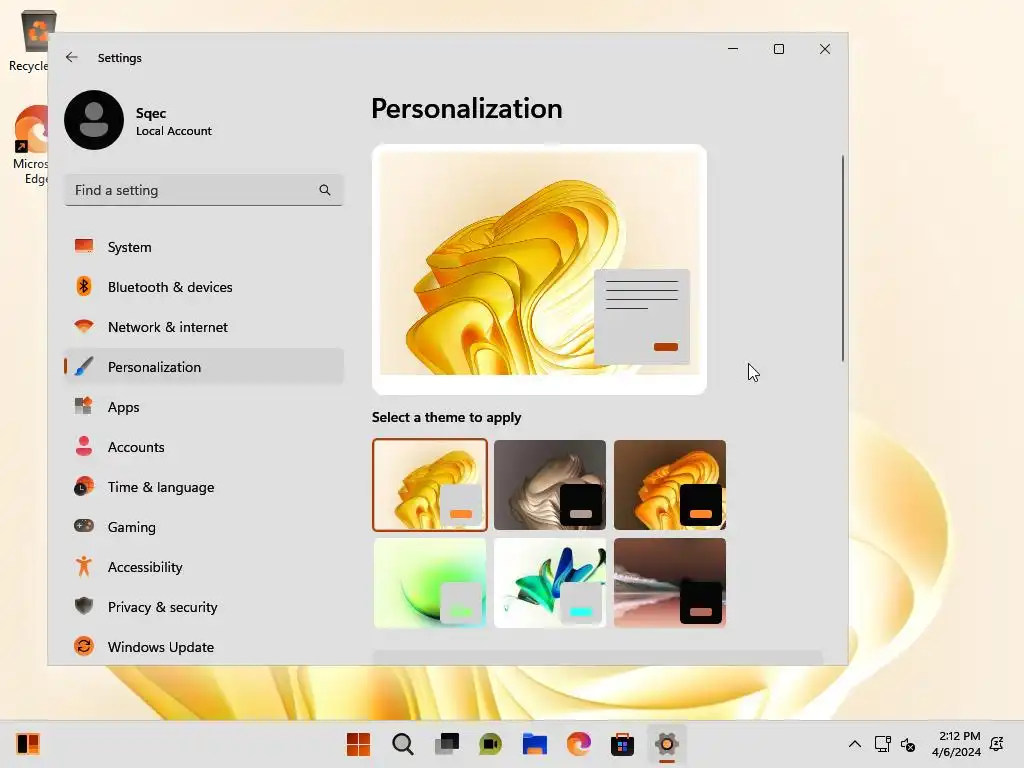
Task: Click the Windows Update refresh icon
Action: [84, 646]
